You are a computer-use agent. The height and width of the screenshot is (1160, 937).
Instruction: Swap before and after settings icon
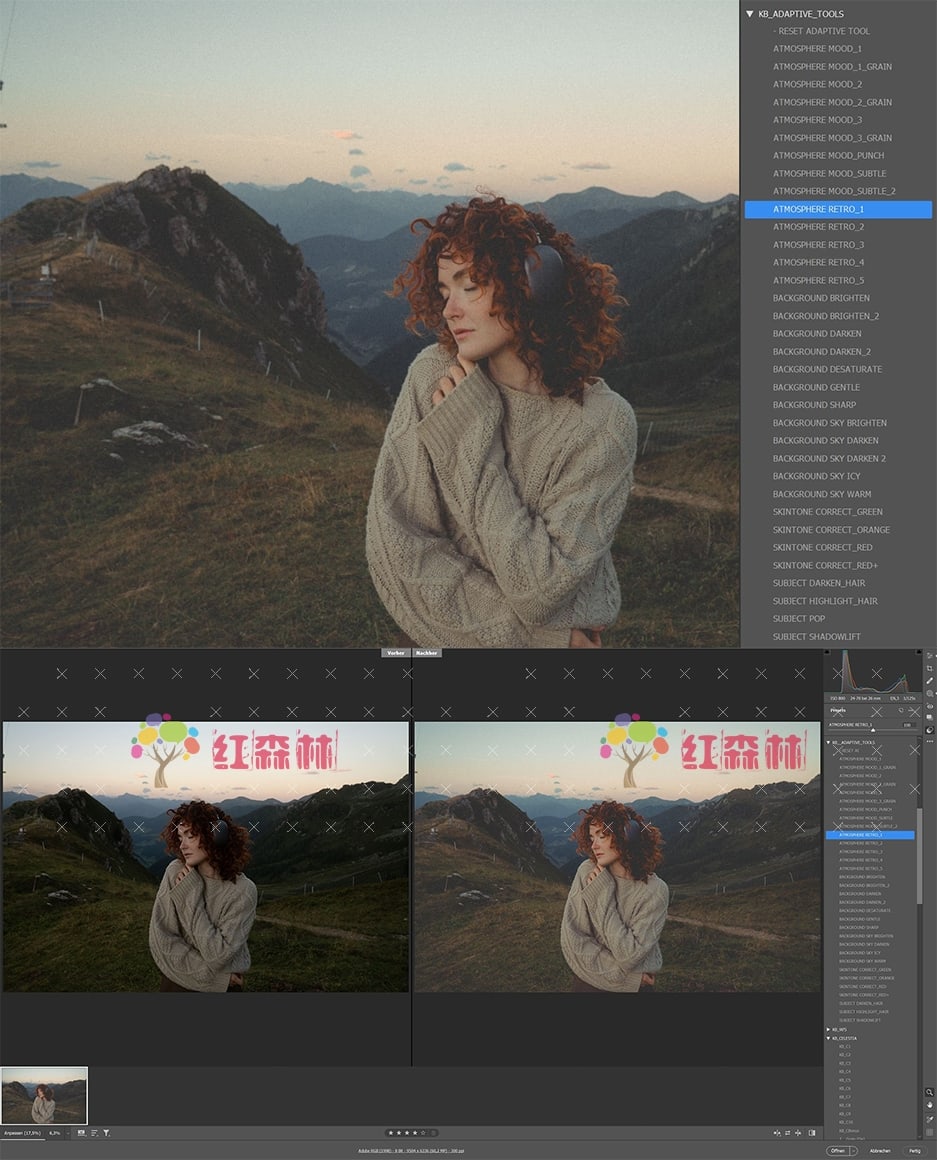point(788,1133)
